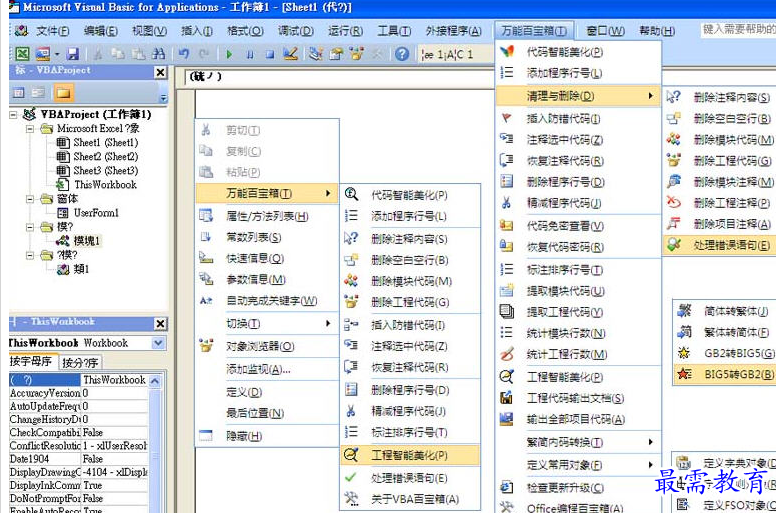Screen dimensions: 776x513
Task: Click the Find binoculars toolbar icon
Action: click(x=158, y=53)
